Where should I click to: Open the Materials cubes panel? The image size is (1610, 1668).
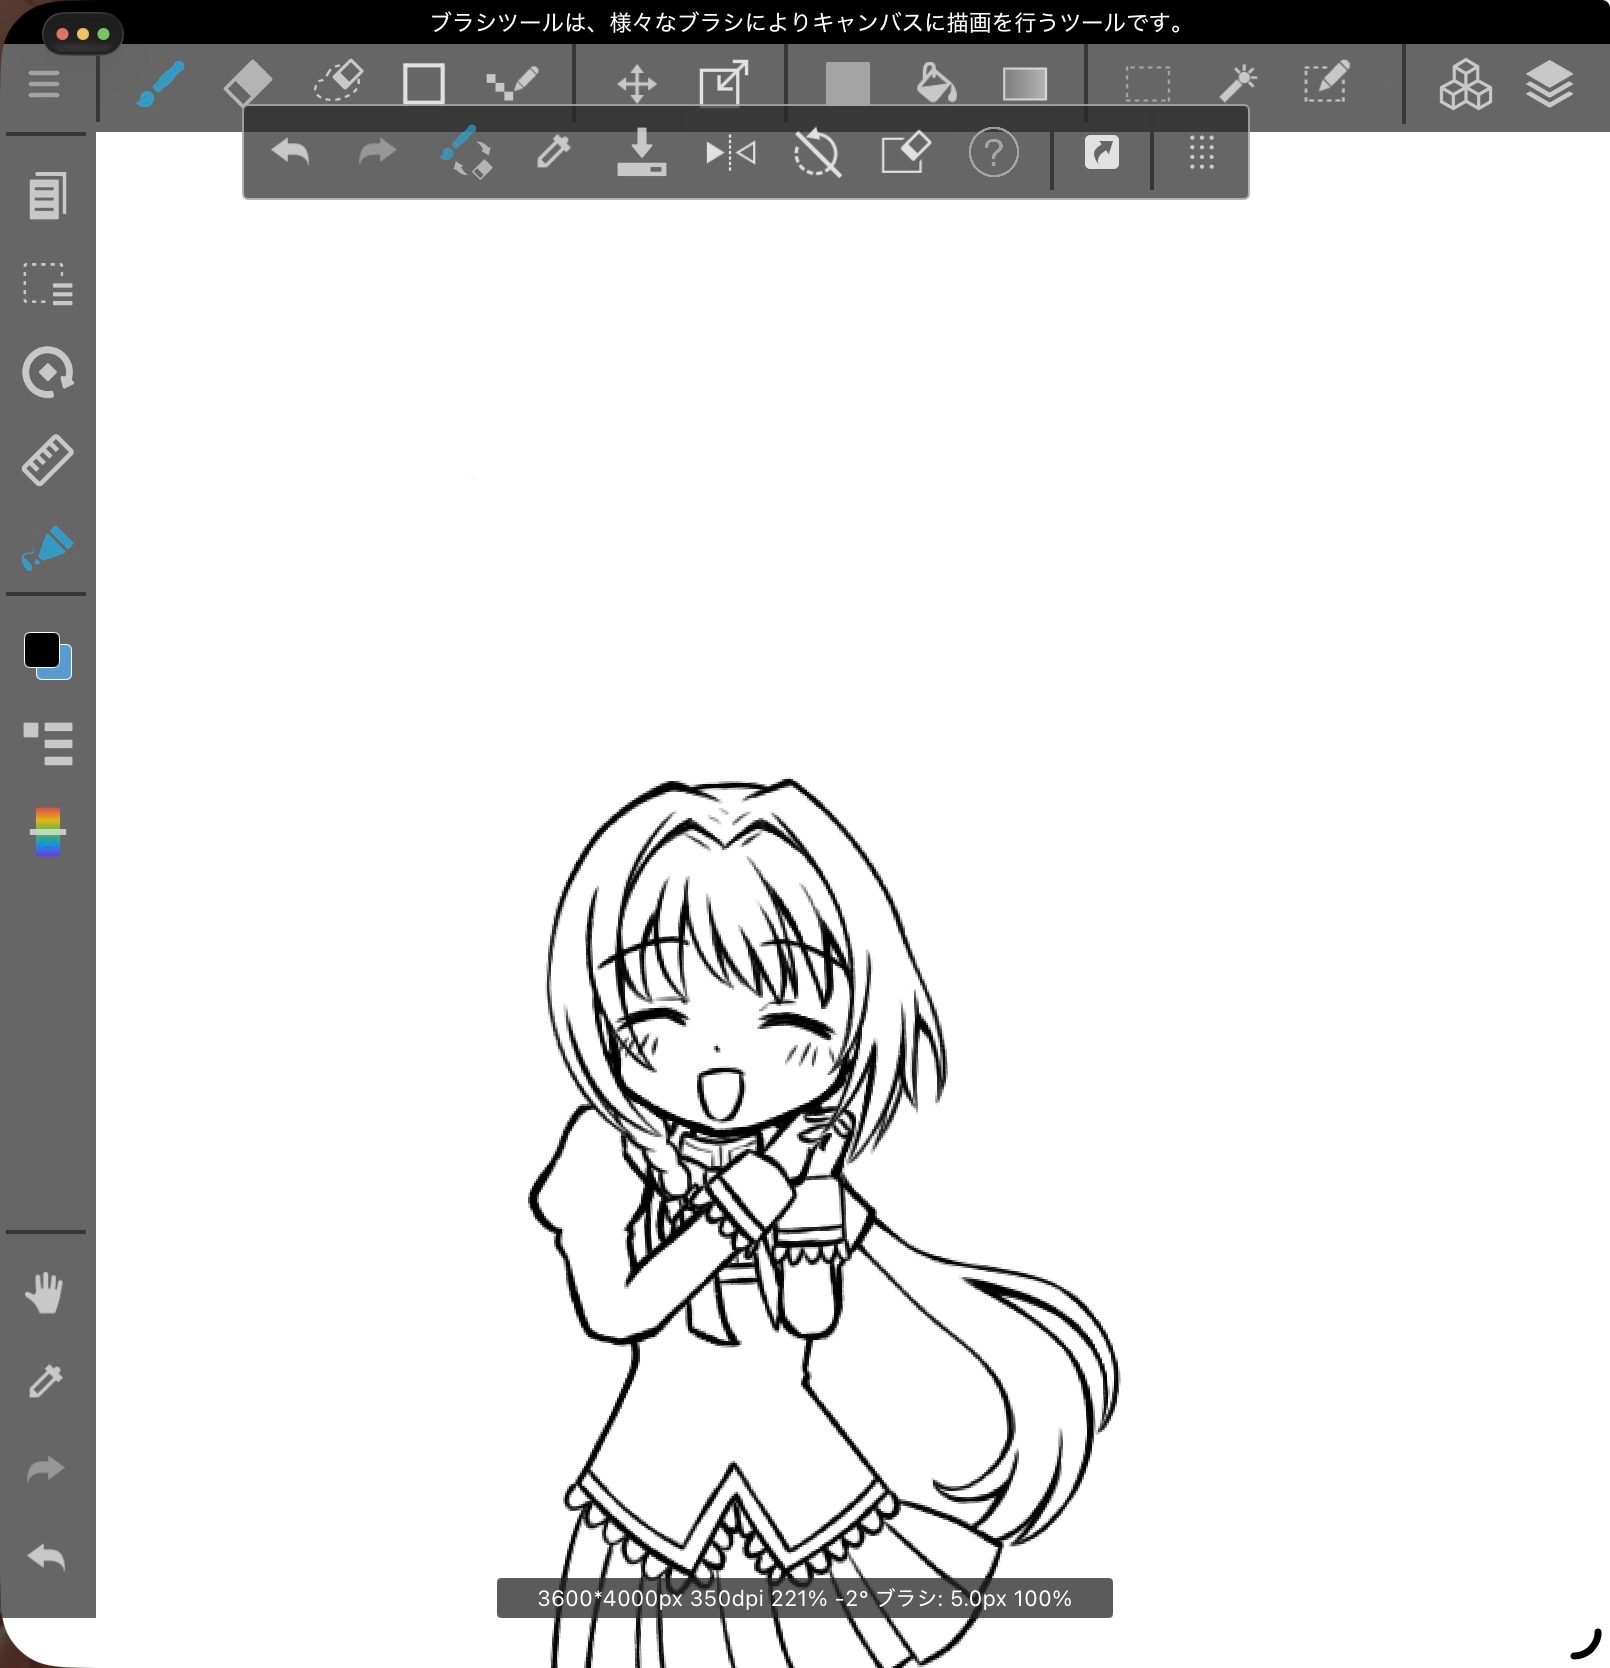1465,84
